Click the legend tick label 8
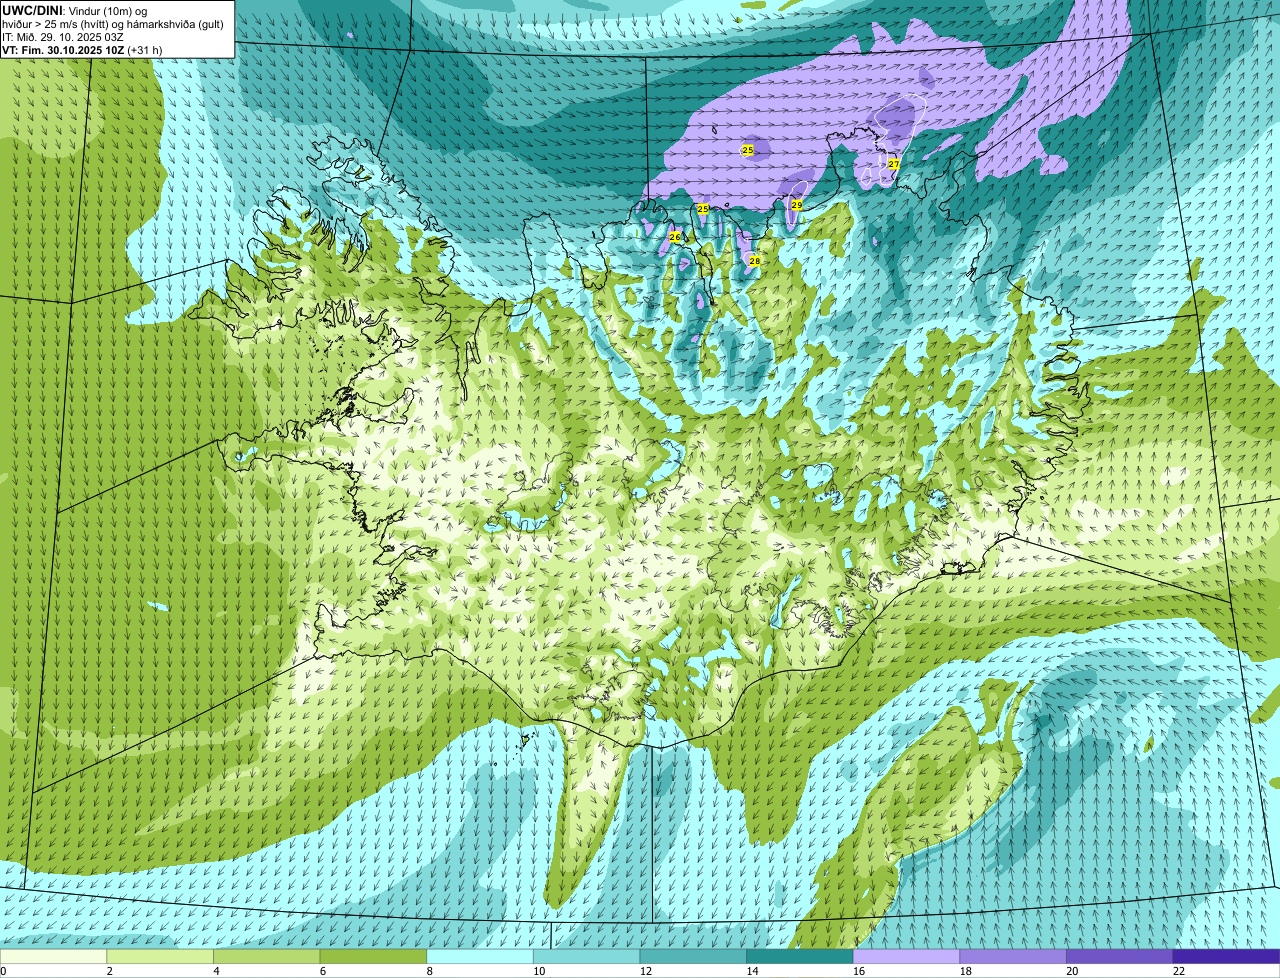Screen dimensions: 1280x978 (x=429, y=971)
